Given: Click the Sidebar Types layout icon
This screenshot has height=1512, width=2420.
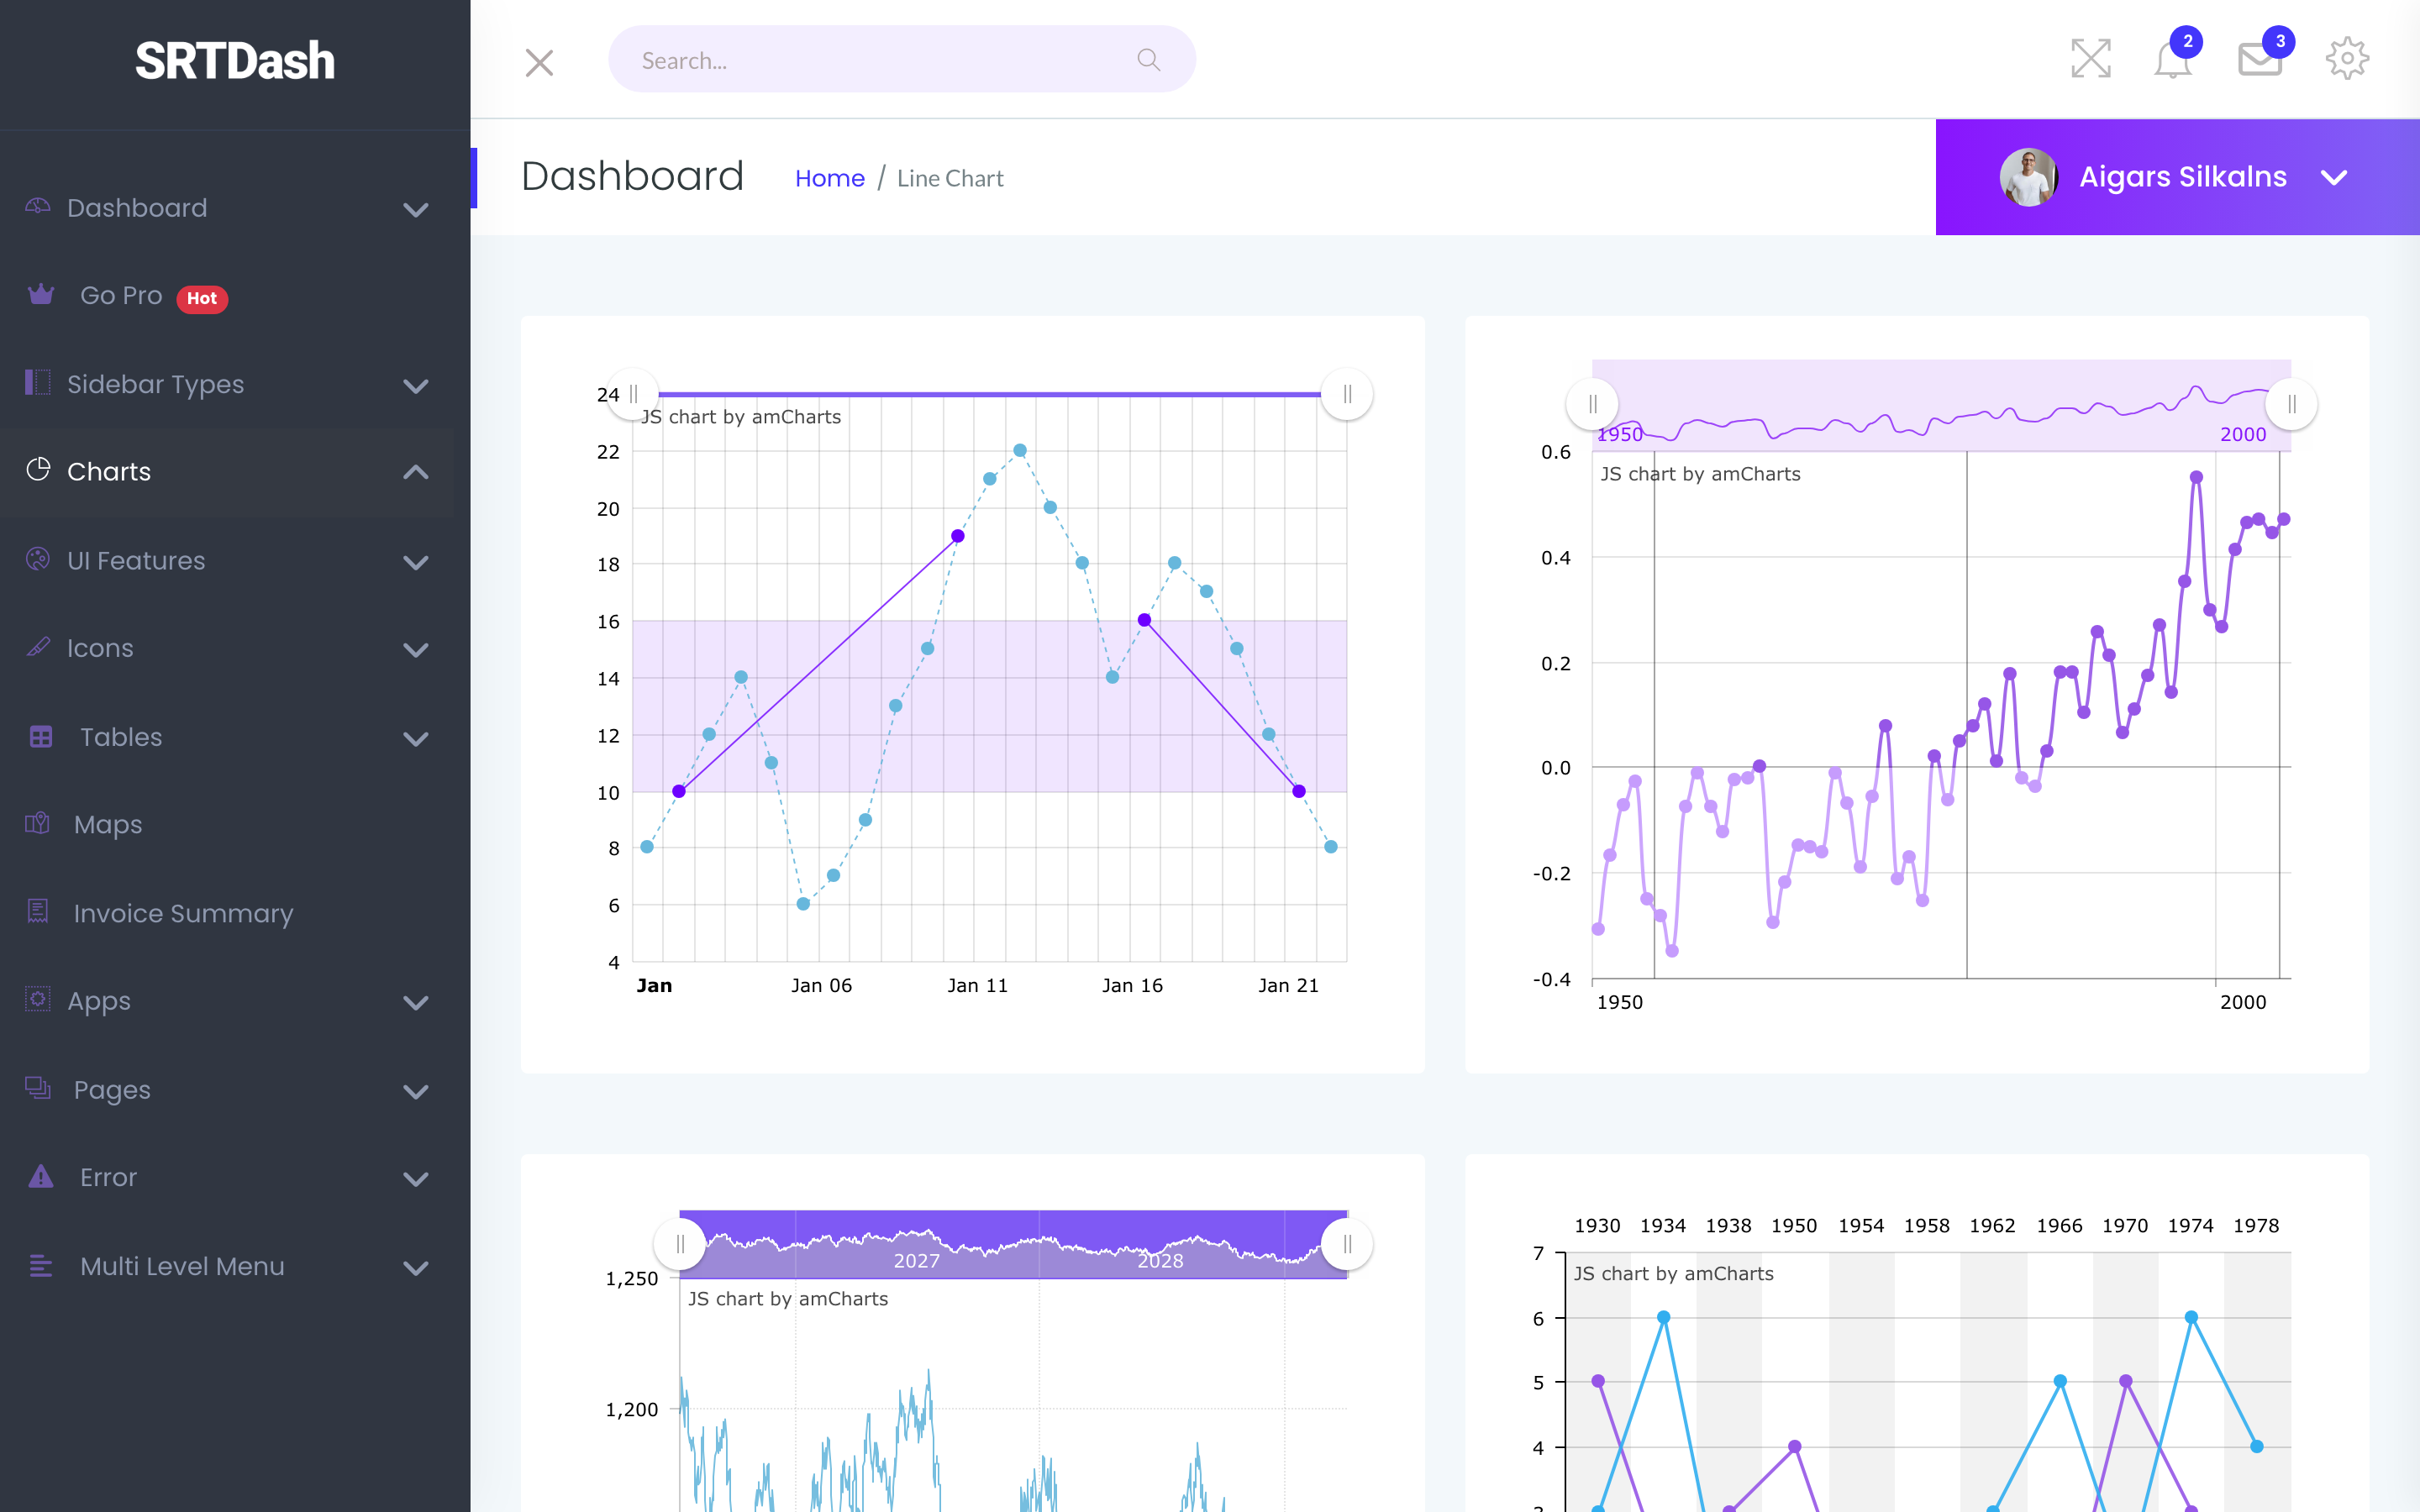Looking at the screenshot, I should point(37,382).
